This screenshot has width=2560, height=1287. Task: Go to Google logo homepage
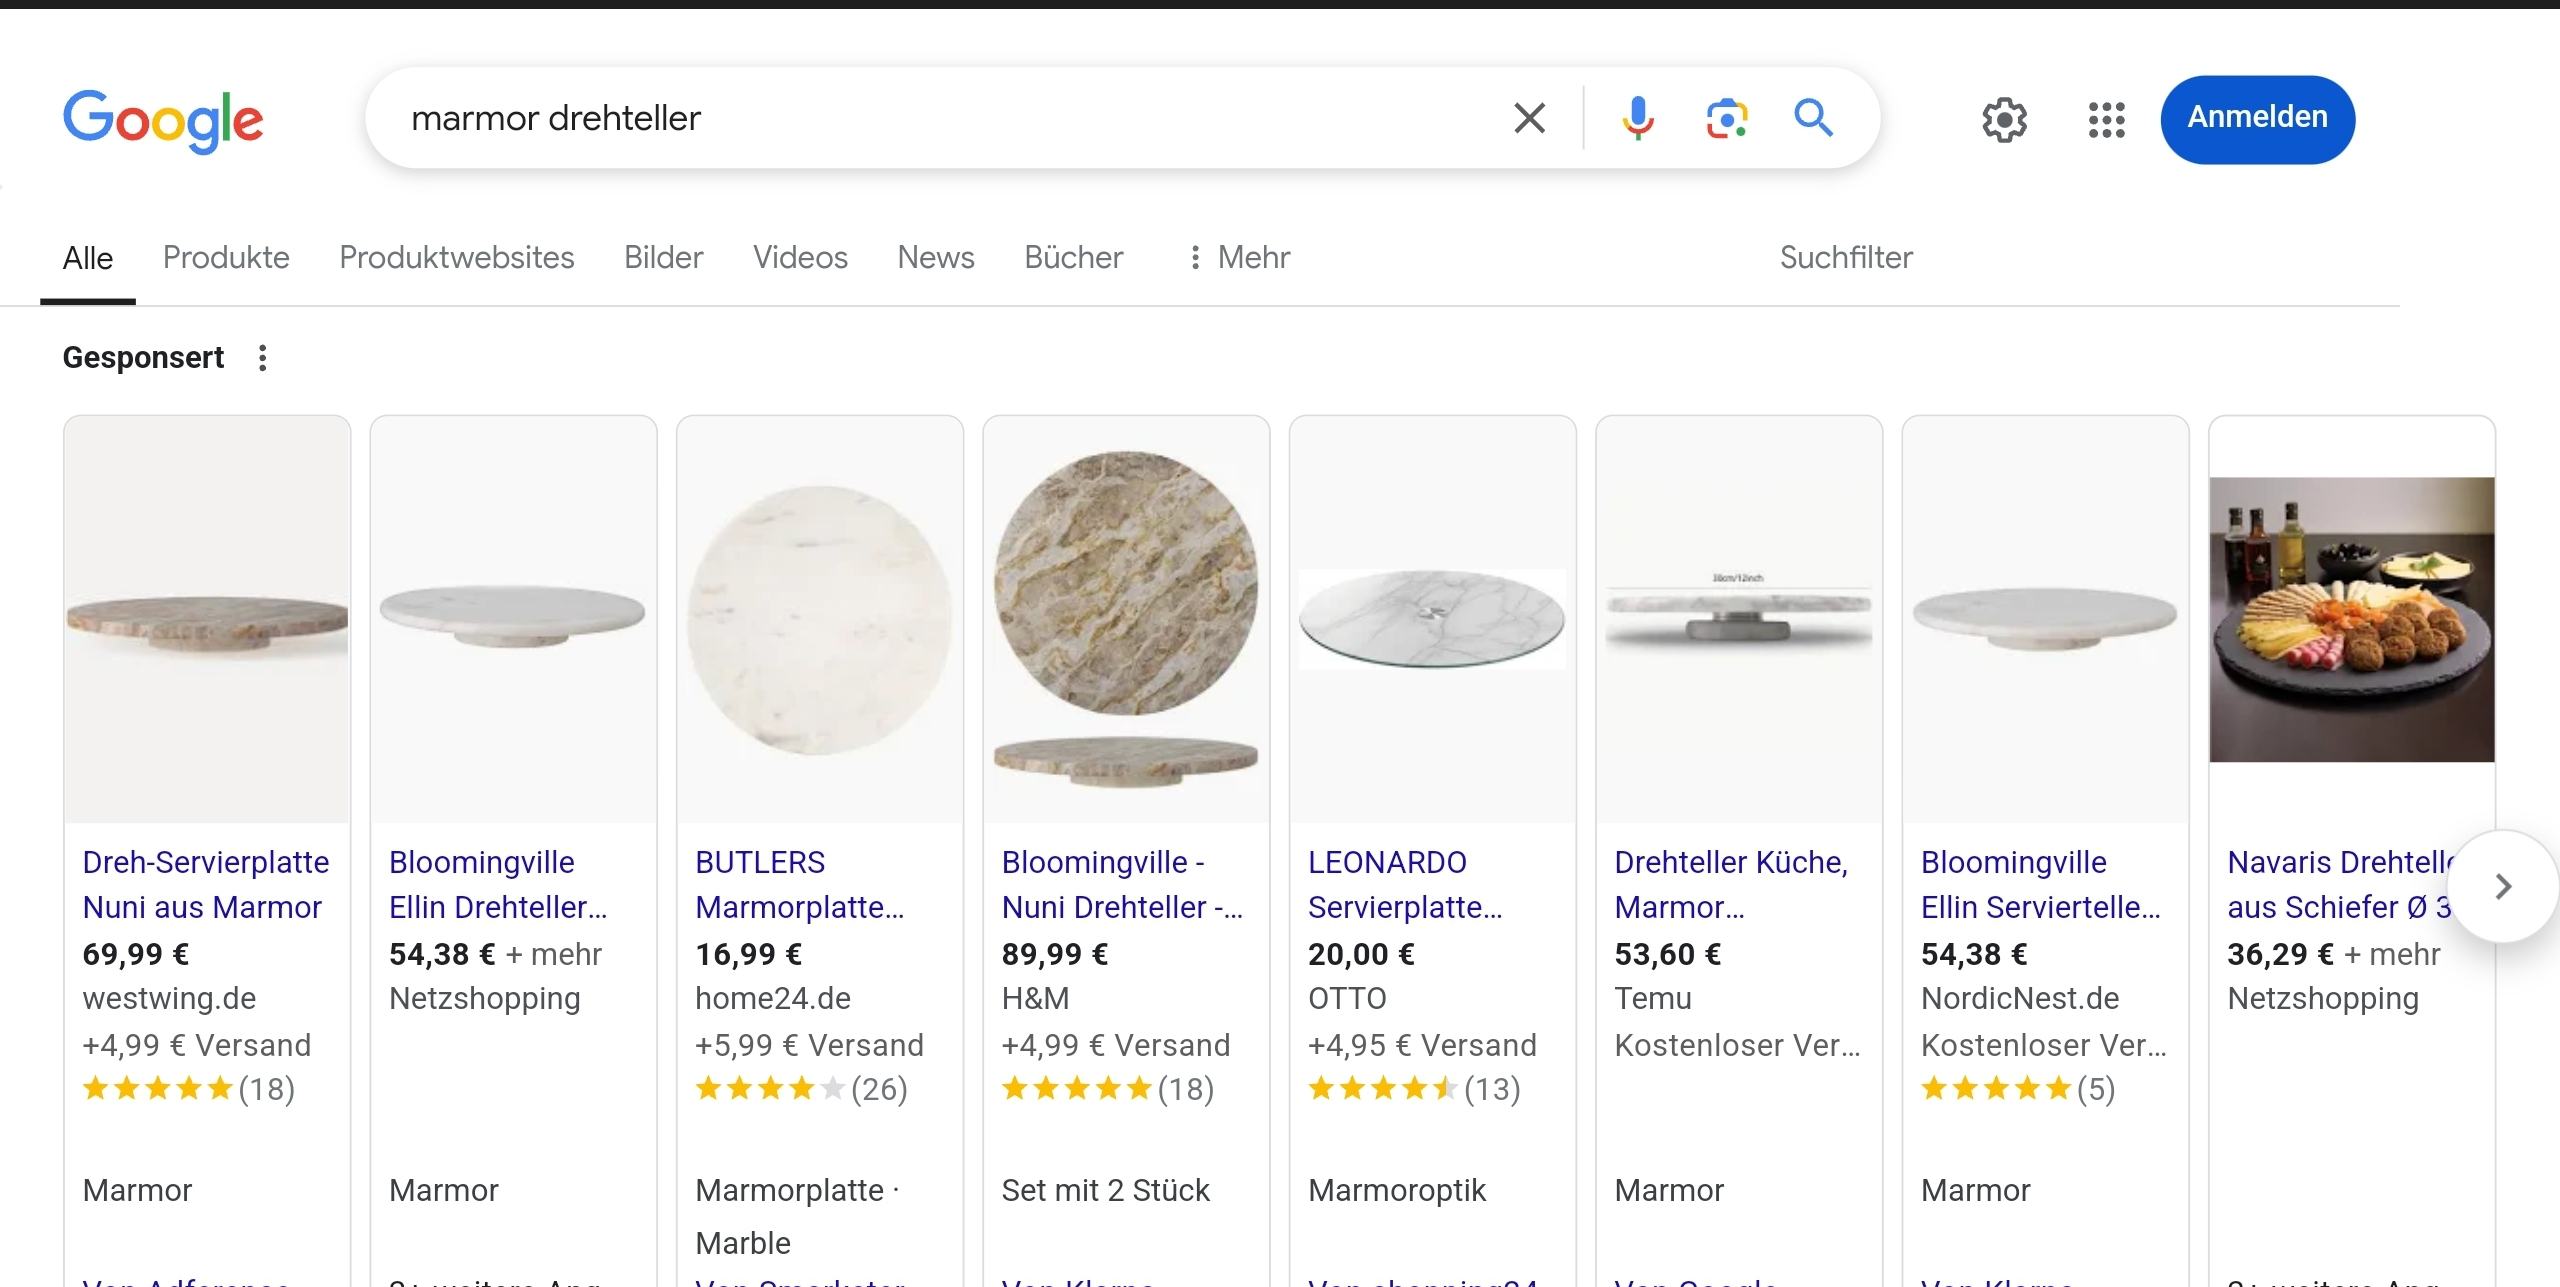point(163,121)
